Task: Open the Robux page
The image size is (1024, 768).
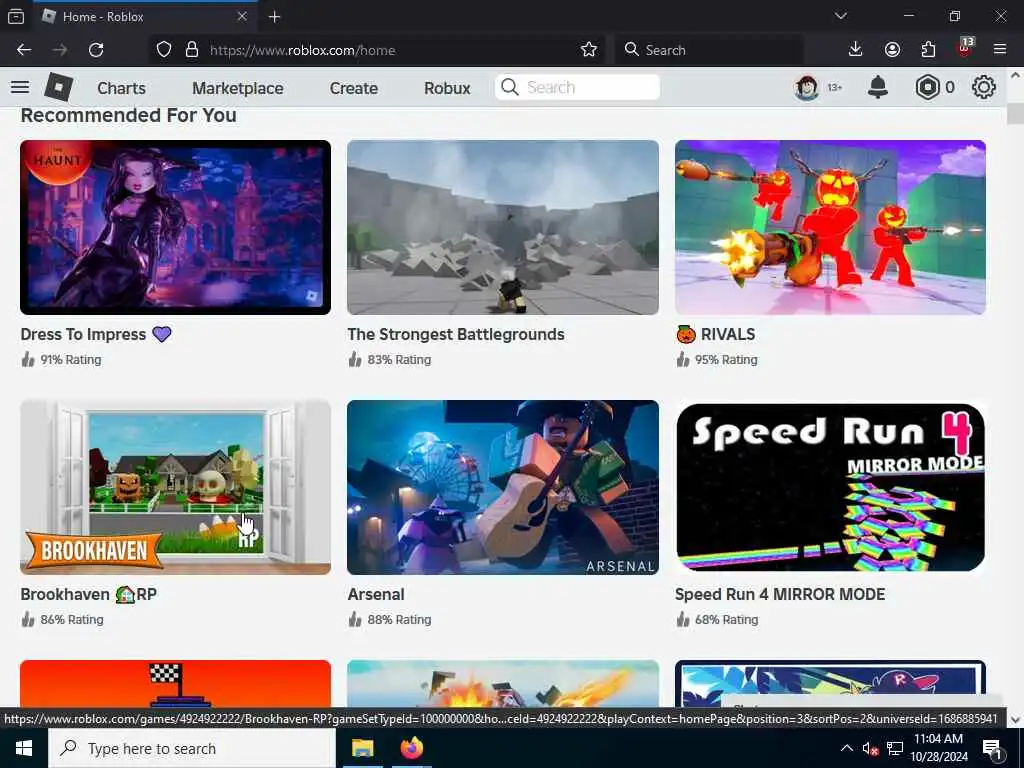Action: point(447,88)
